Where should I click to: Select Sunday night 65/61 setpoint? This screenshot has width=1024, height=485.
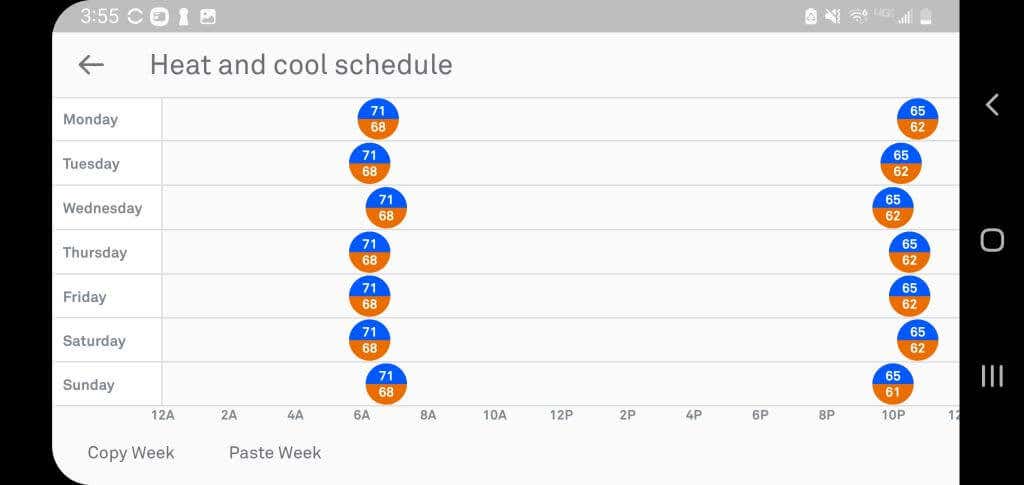[893, 384]
